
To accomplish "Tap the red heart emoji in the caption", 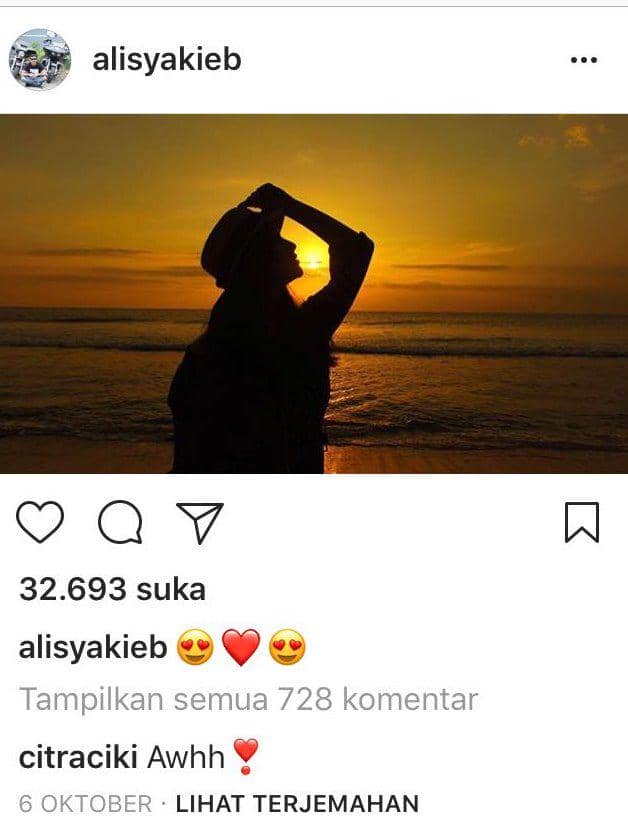I will click(241, 647).
